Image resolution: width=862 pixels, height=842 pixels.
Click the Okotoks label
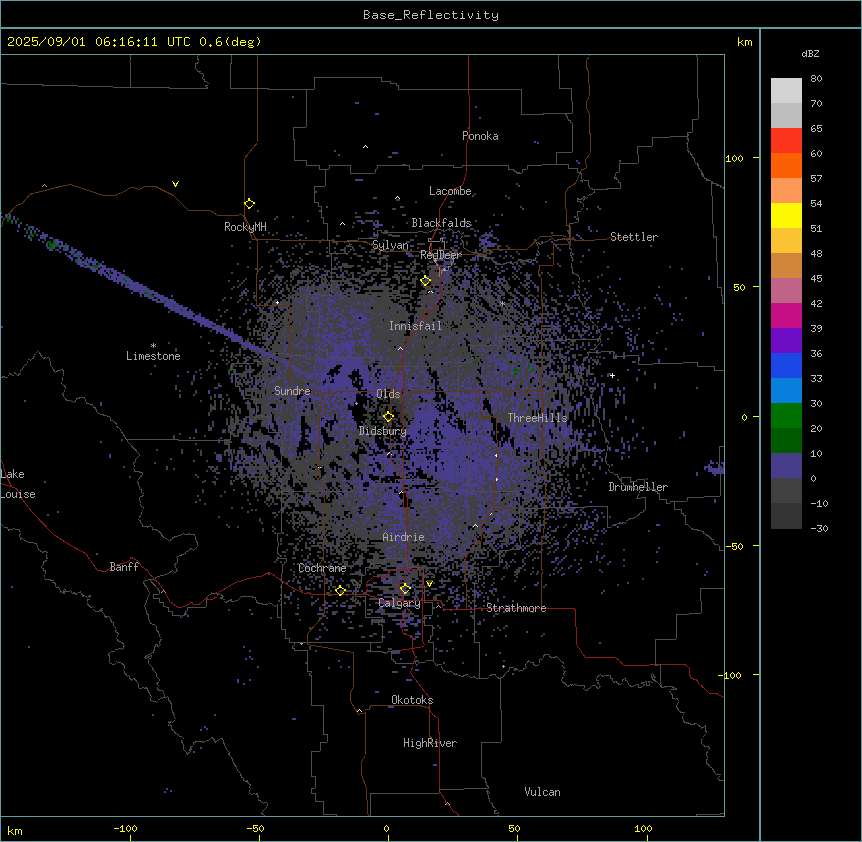point(412,700)
